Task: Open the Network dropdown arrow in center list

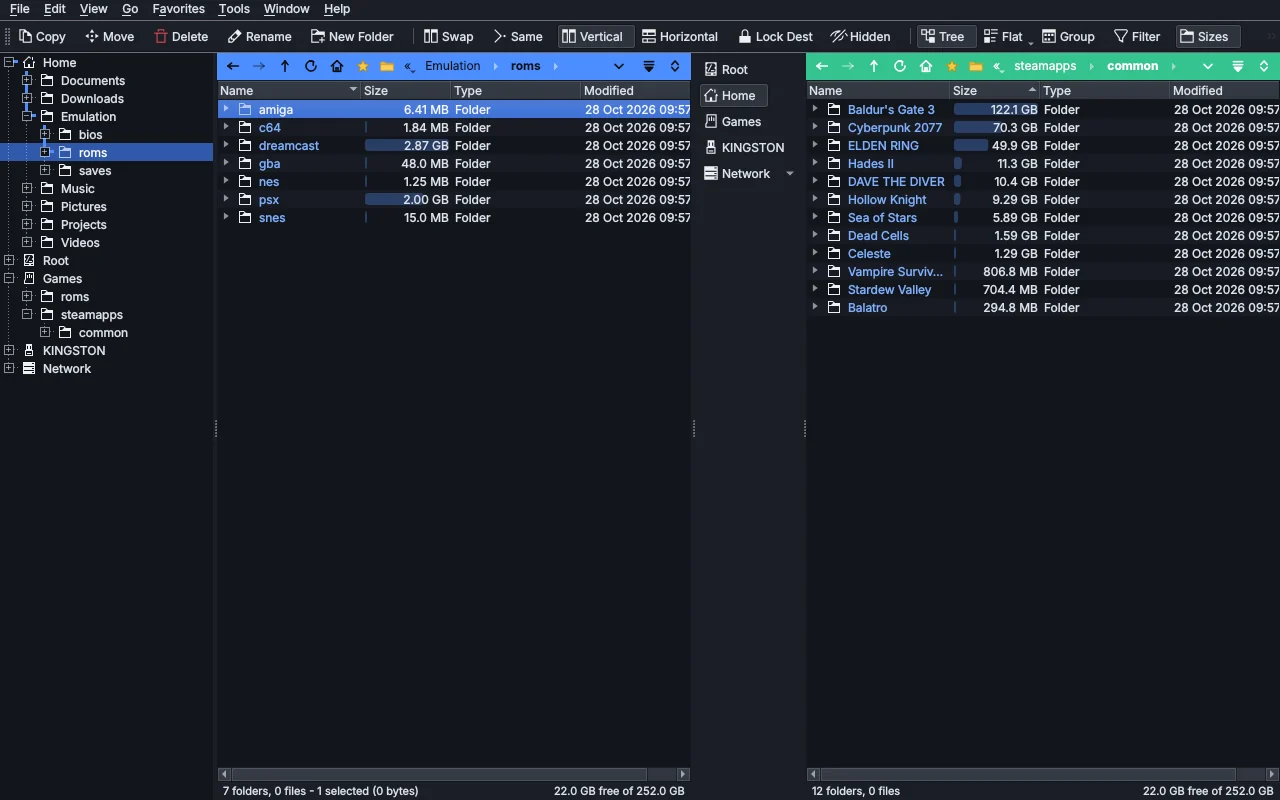Action: tap(790, 174)
